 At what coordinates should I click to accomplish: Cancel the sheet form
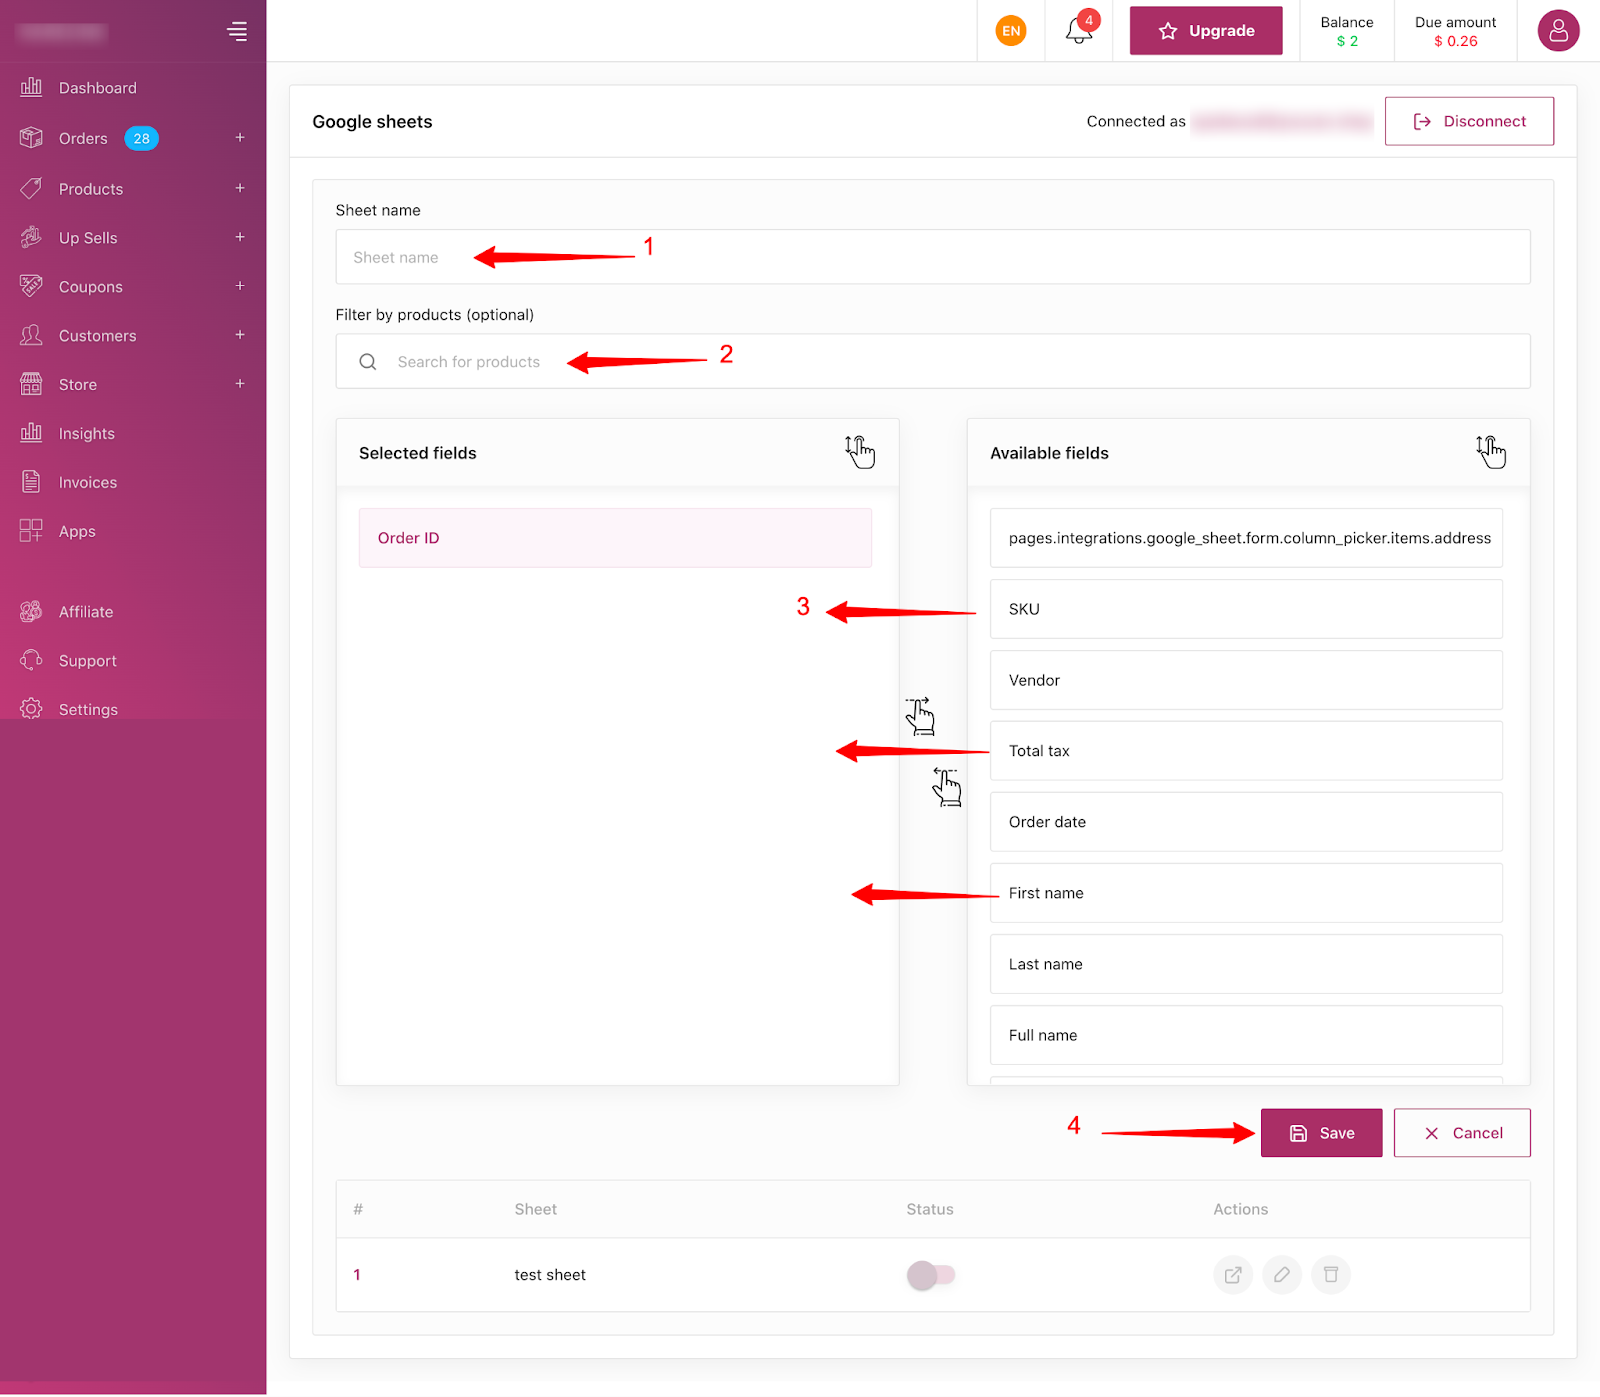pyautogui.click(x=1462, y=1133)
